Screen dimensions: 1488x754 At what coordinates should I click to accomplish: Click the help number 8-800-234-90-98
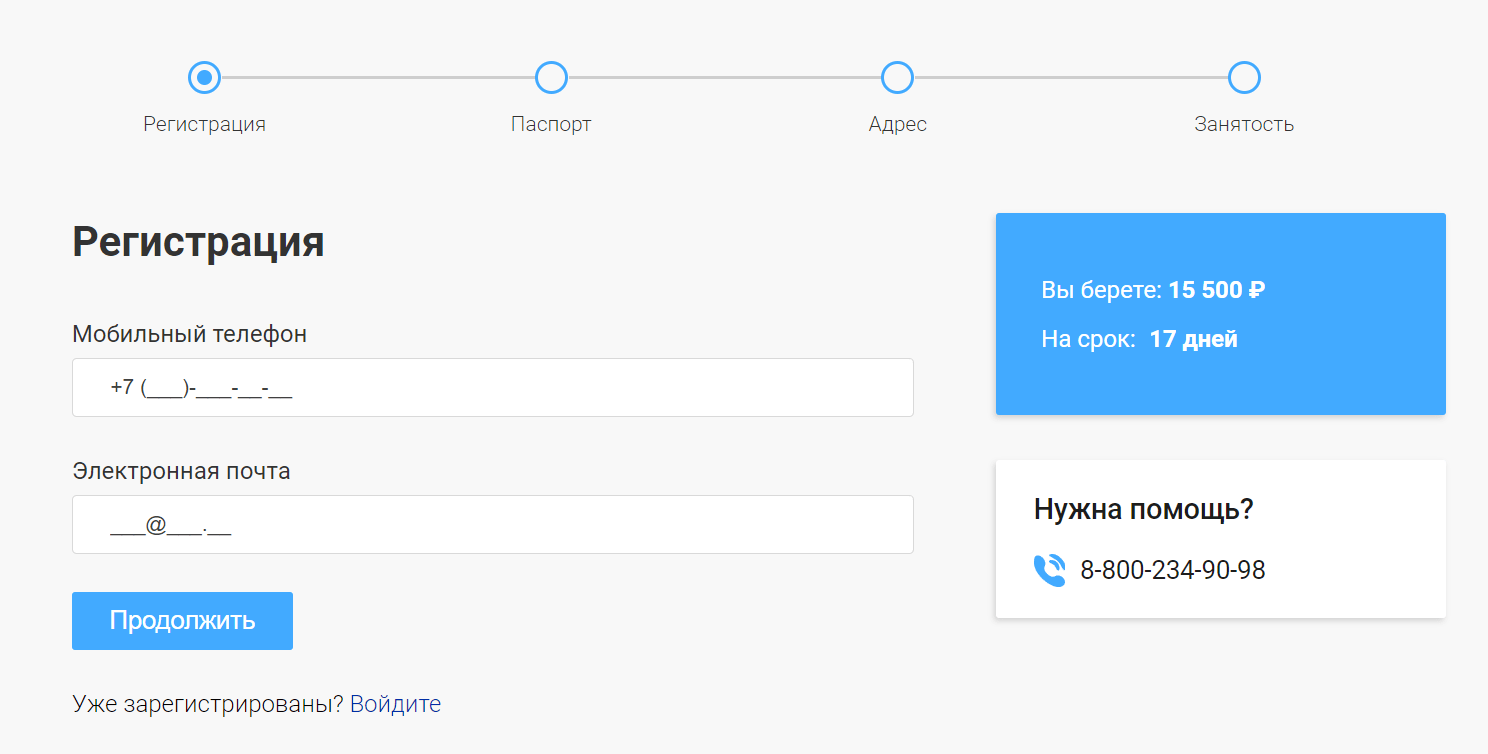point(1173,570)
